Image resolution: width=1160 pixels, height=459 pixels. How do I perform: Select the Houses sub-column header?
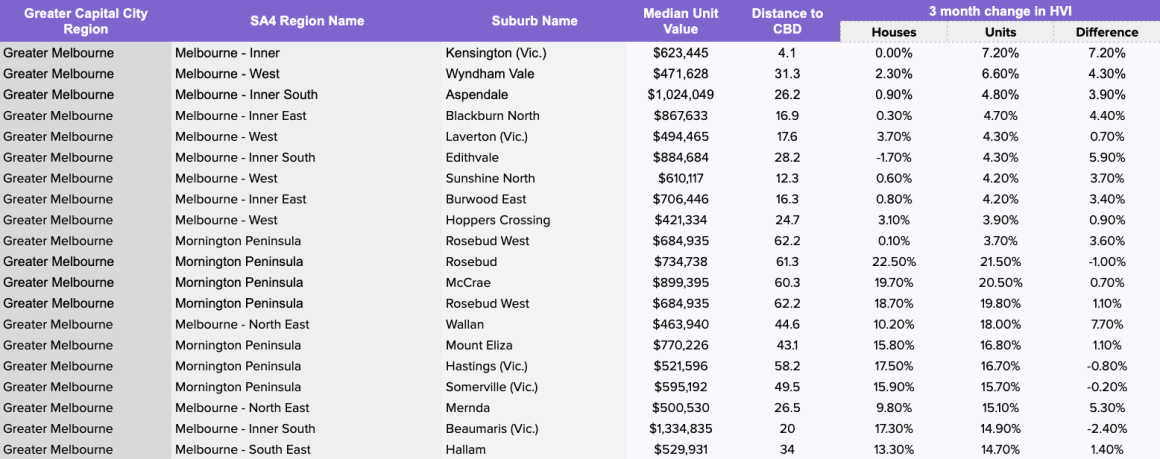point(893,32)
